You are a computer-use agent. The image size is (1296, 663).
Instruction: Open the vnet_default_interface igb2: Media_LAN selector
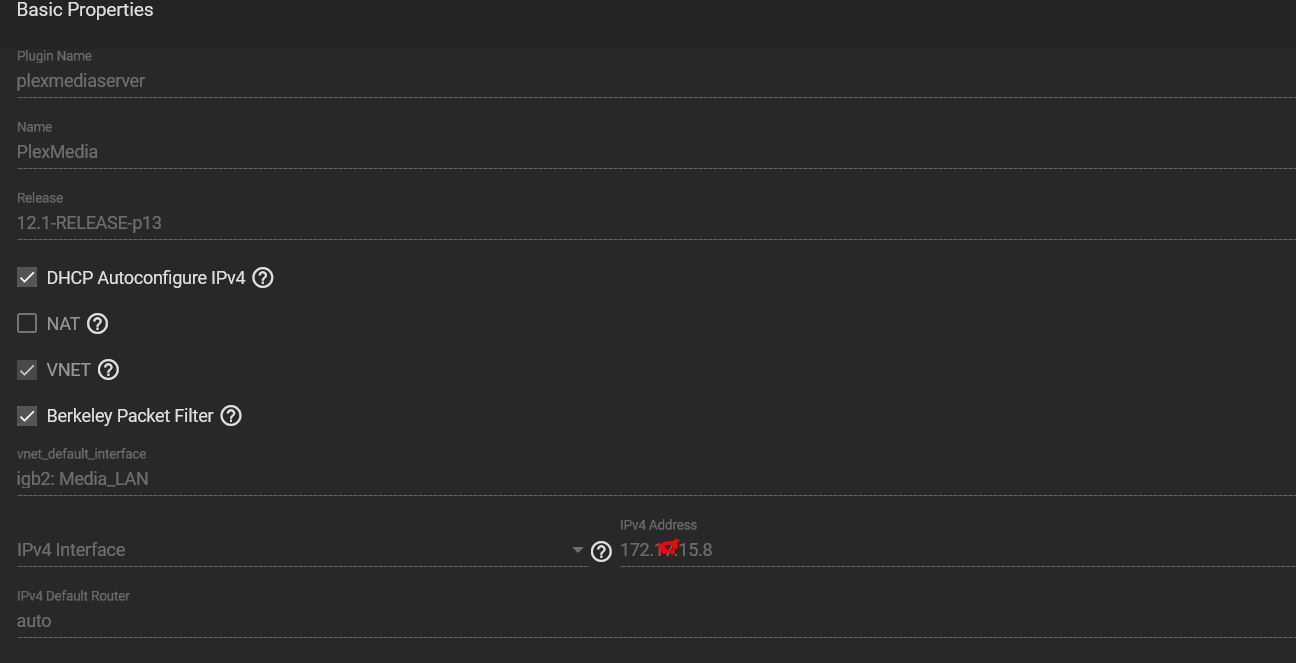(83, 479)
